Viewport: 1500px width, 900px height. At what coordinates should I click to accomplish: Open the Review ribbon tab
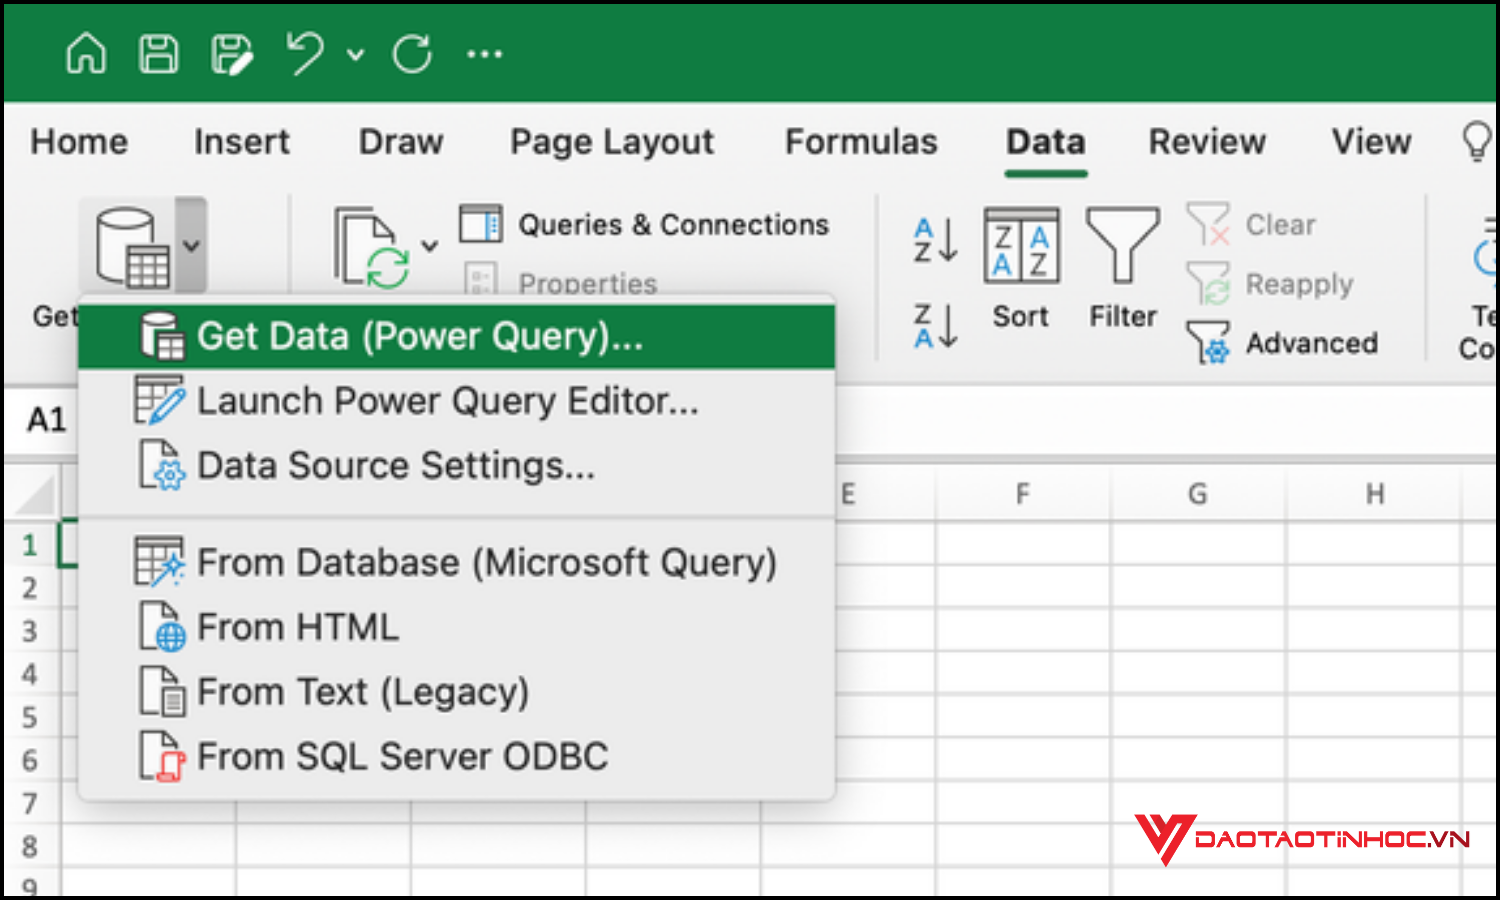click(1206, 142)
